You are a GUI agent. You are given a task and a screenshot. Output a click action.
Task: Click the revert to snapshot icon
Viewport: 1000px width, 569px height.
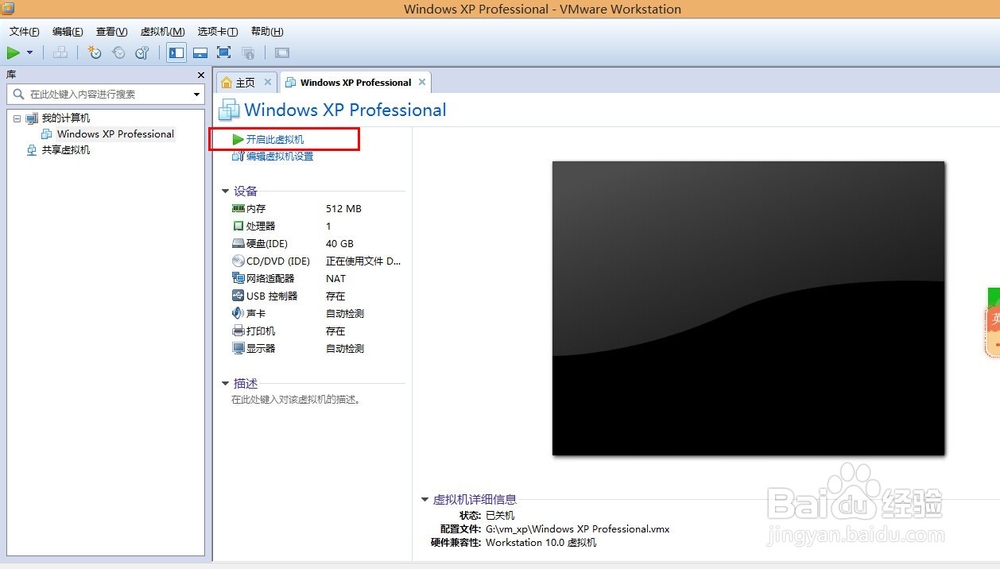click(x=119, y=53)
